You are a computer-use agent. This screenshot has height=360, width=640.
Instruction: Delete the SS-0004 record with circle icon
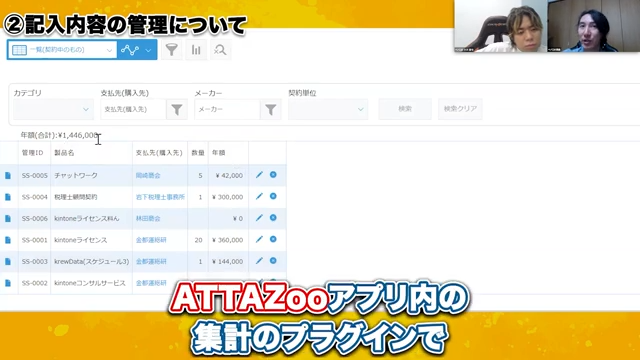(x=273, y=196)
